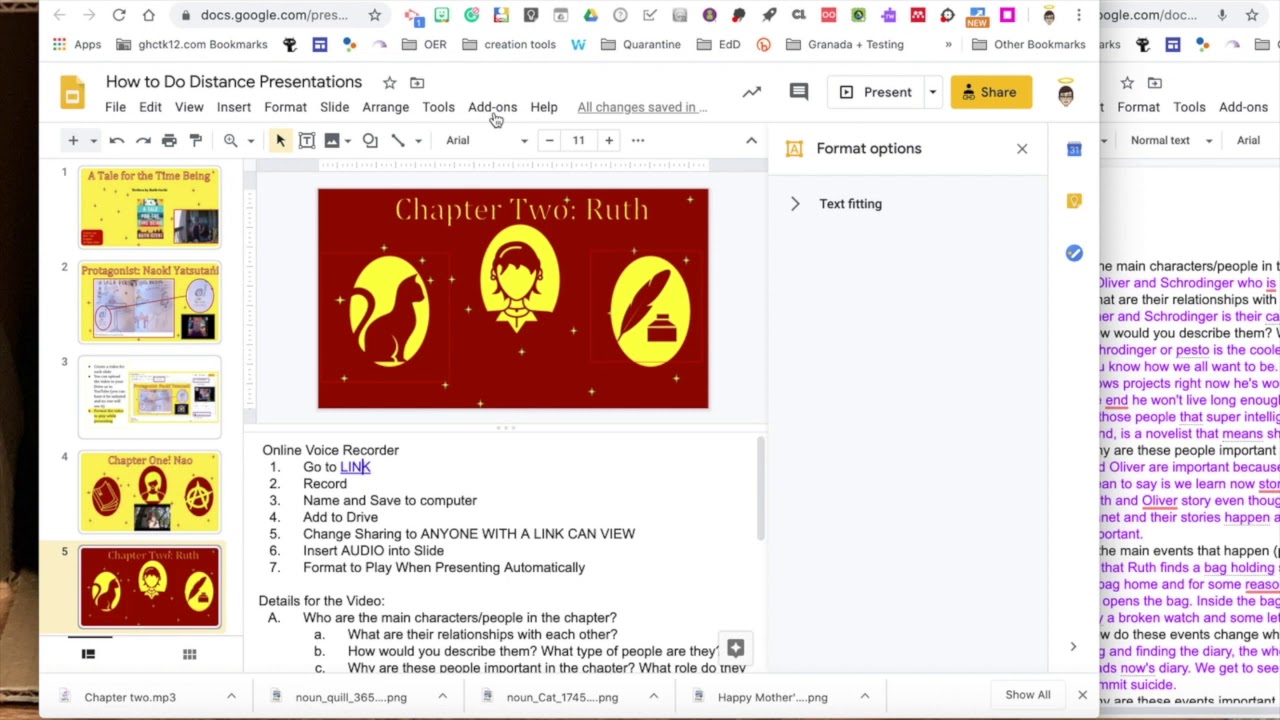Open the line type dropdown arrow
This screenshot has height=720, width=1280.
[x=418, y=141]
